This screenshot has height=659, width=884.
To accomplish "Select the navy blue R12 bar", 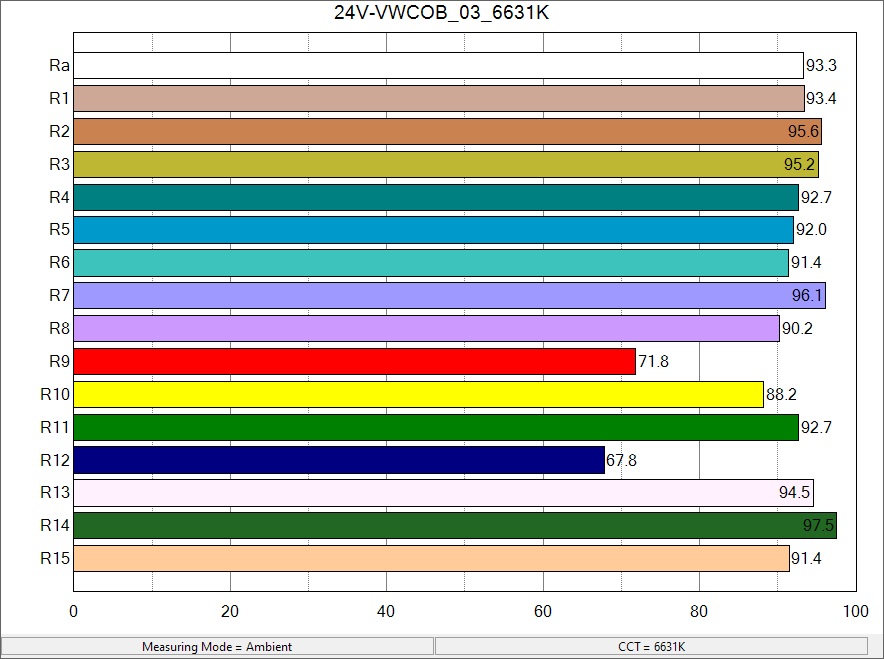I will click(339, 460).
